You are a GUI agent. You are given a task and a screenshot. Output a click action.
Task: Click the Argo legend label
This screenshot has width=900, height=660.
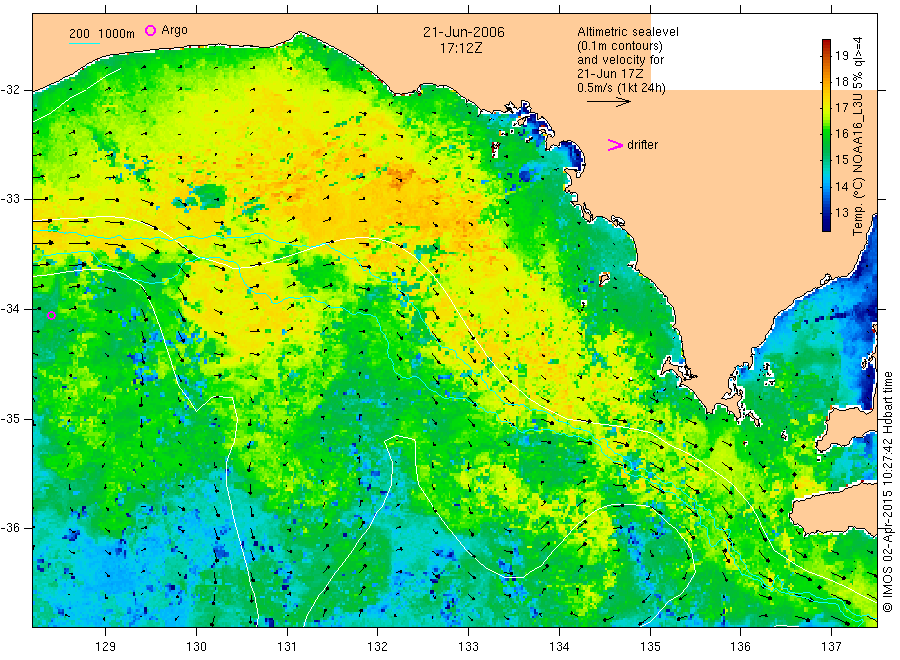(174, 30)
